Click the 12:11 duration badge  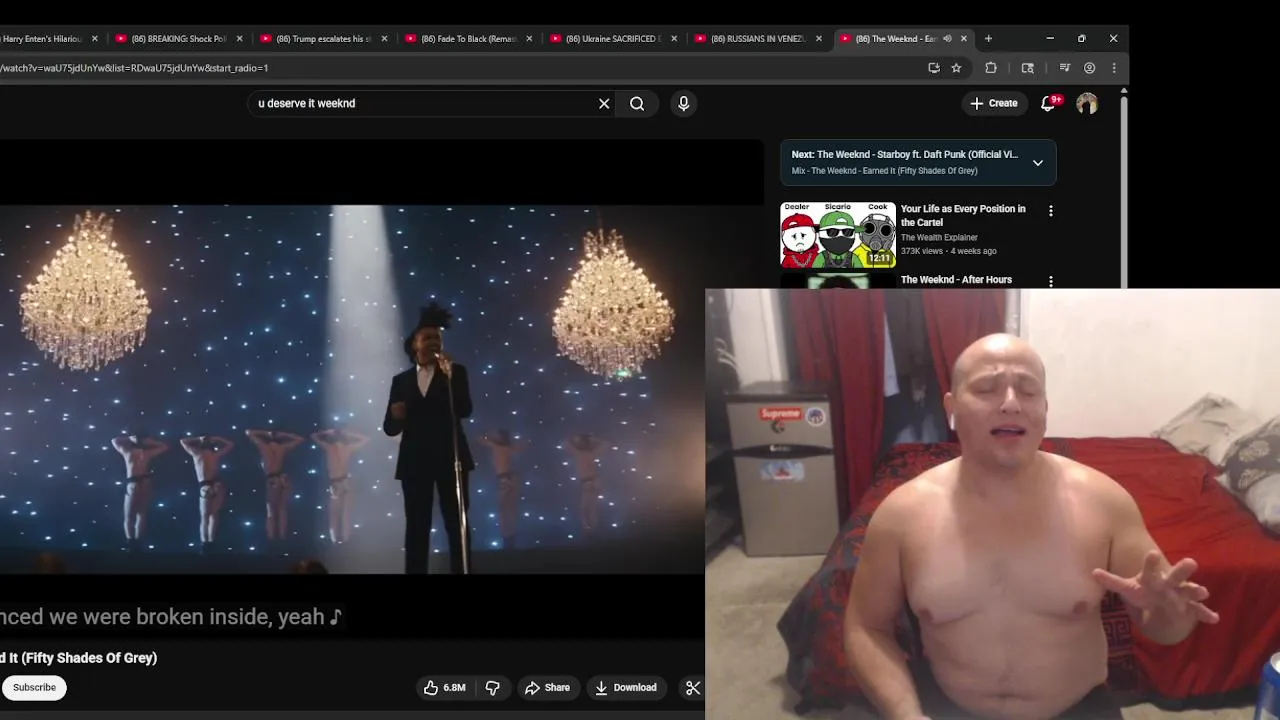tap(879, 258)
